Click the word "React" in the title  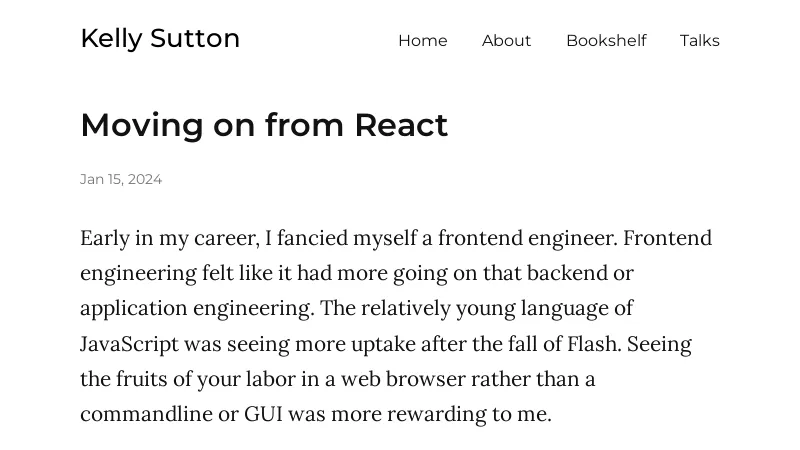point(401,125)
